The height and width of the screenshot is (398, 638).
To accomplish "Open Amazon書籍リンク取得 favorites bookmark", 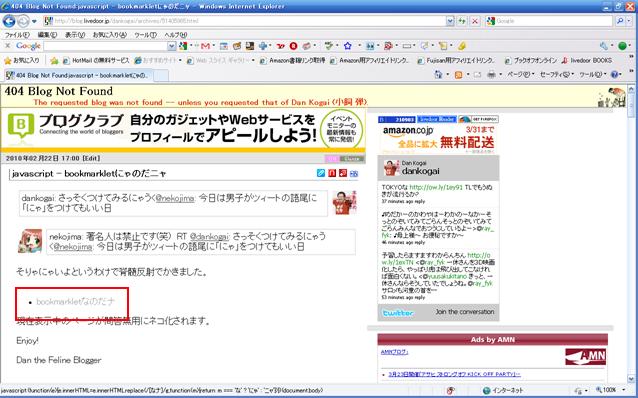I will tap(293, 61).
